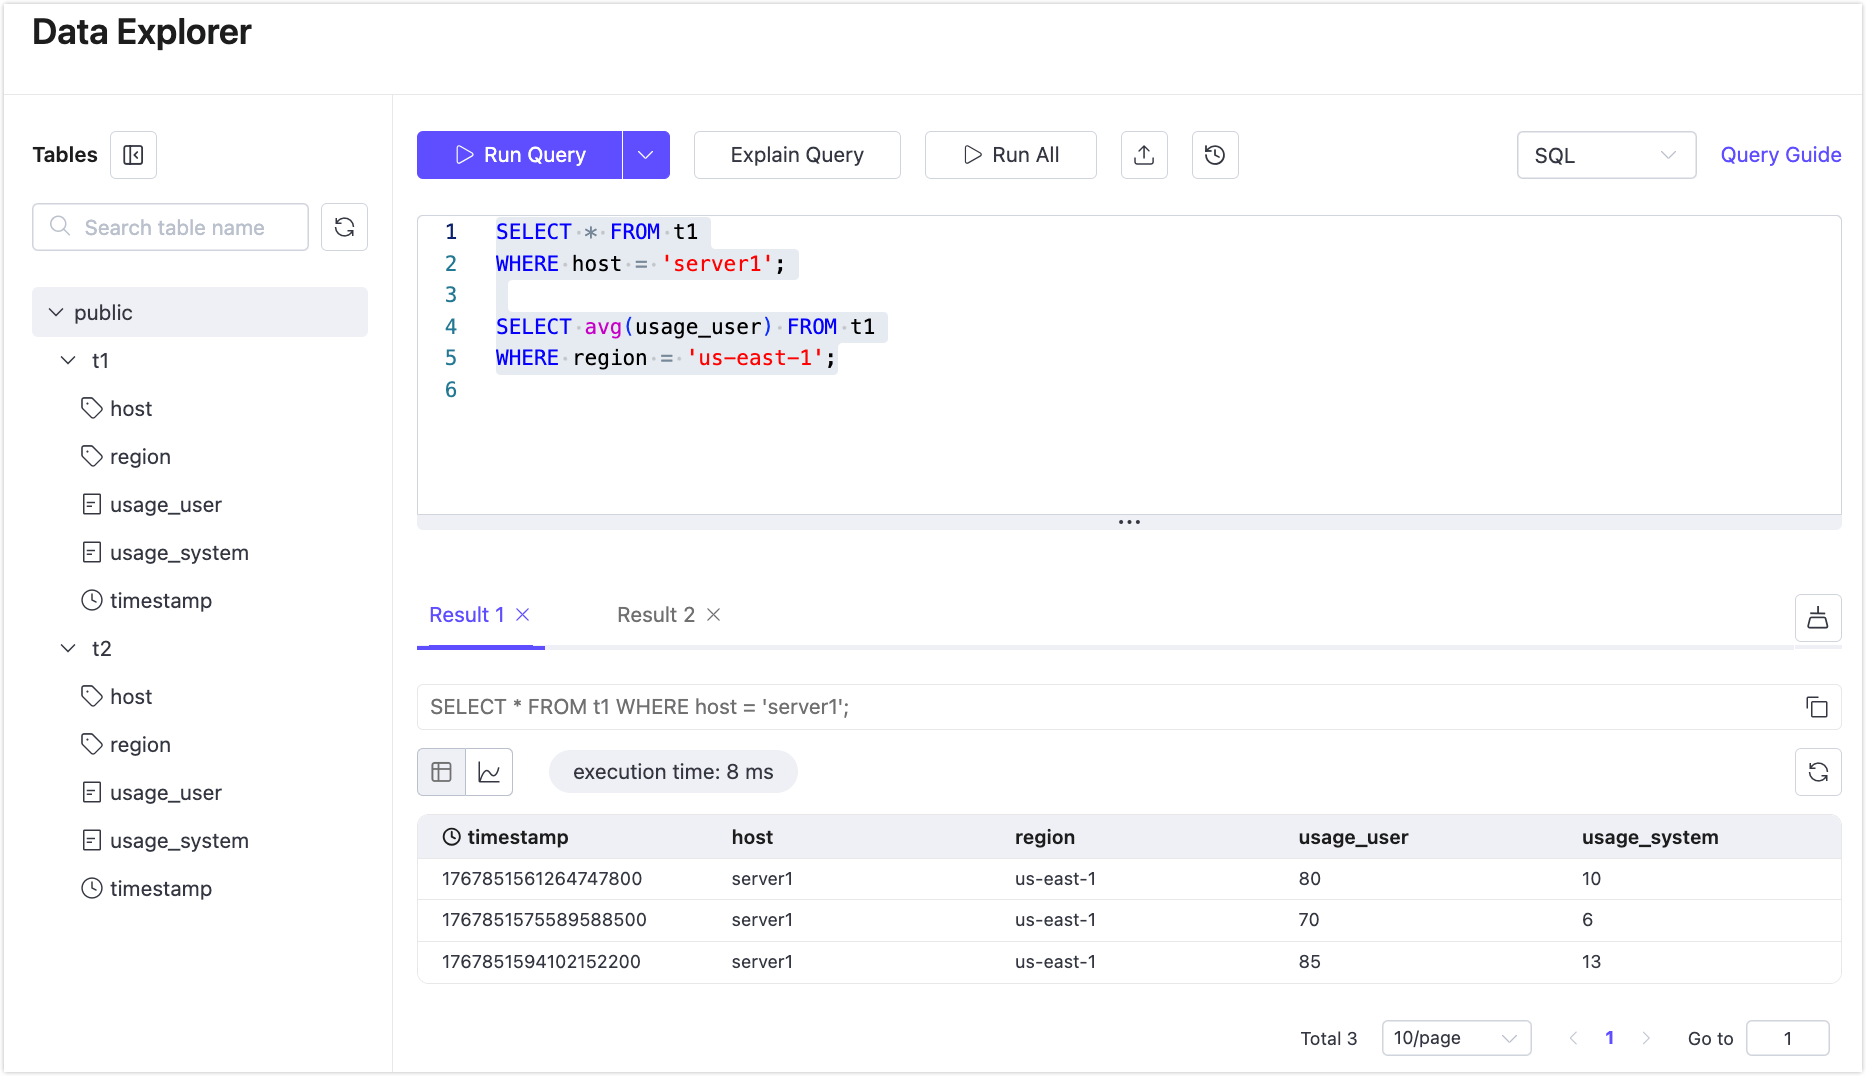Collapse the Tables sidebar panel
The height and width of the screenshot is (1076, 1866).
point(133,155)
